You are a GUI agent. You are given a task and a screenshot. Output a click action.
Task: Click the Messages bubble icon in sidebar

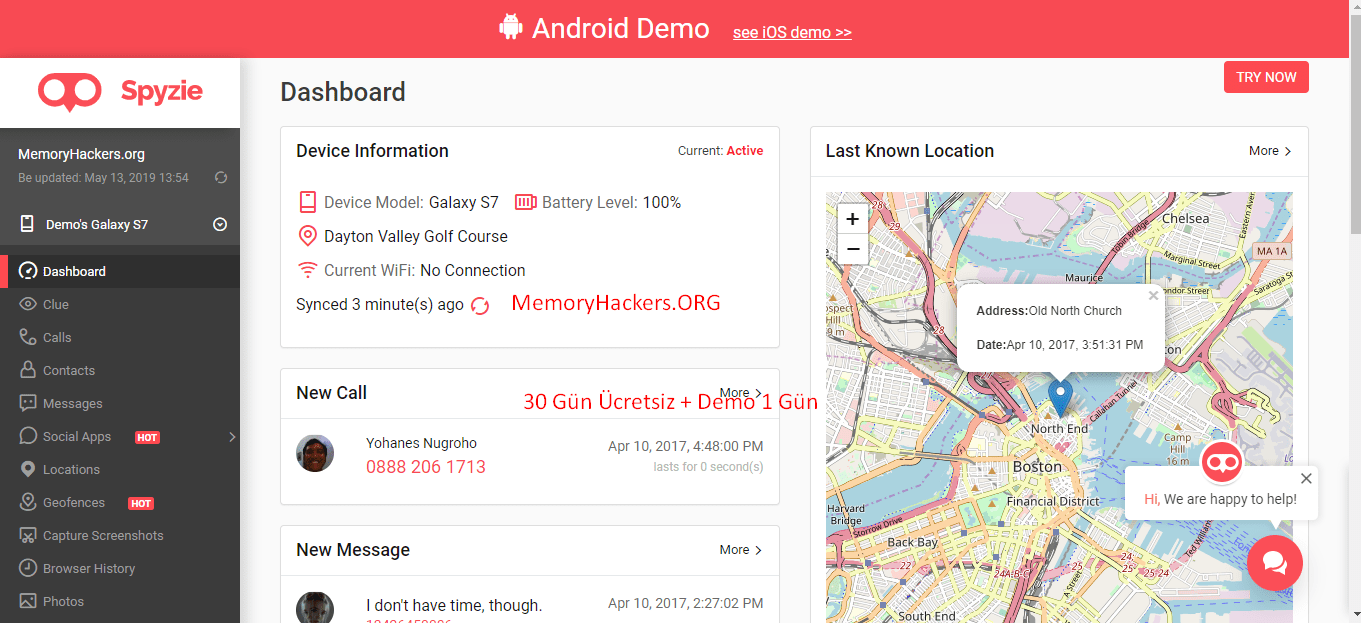tap(28, 403)
